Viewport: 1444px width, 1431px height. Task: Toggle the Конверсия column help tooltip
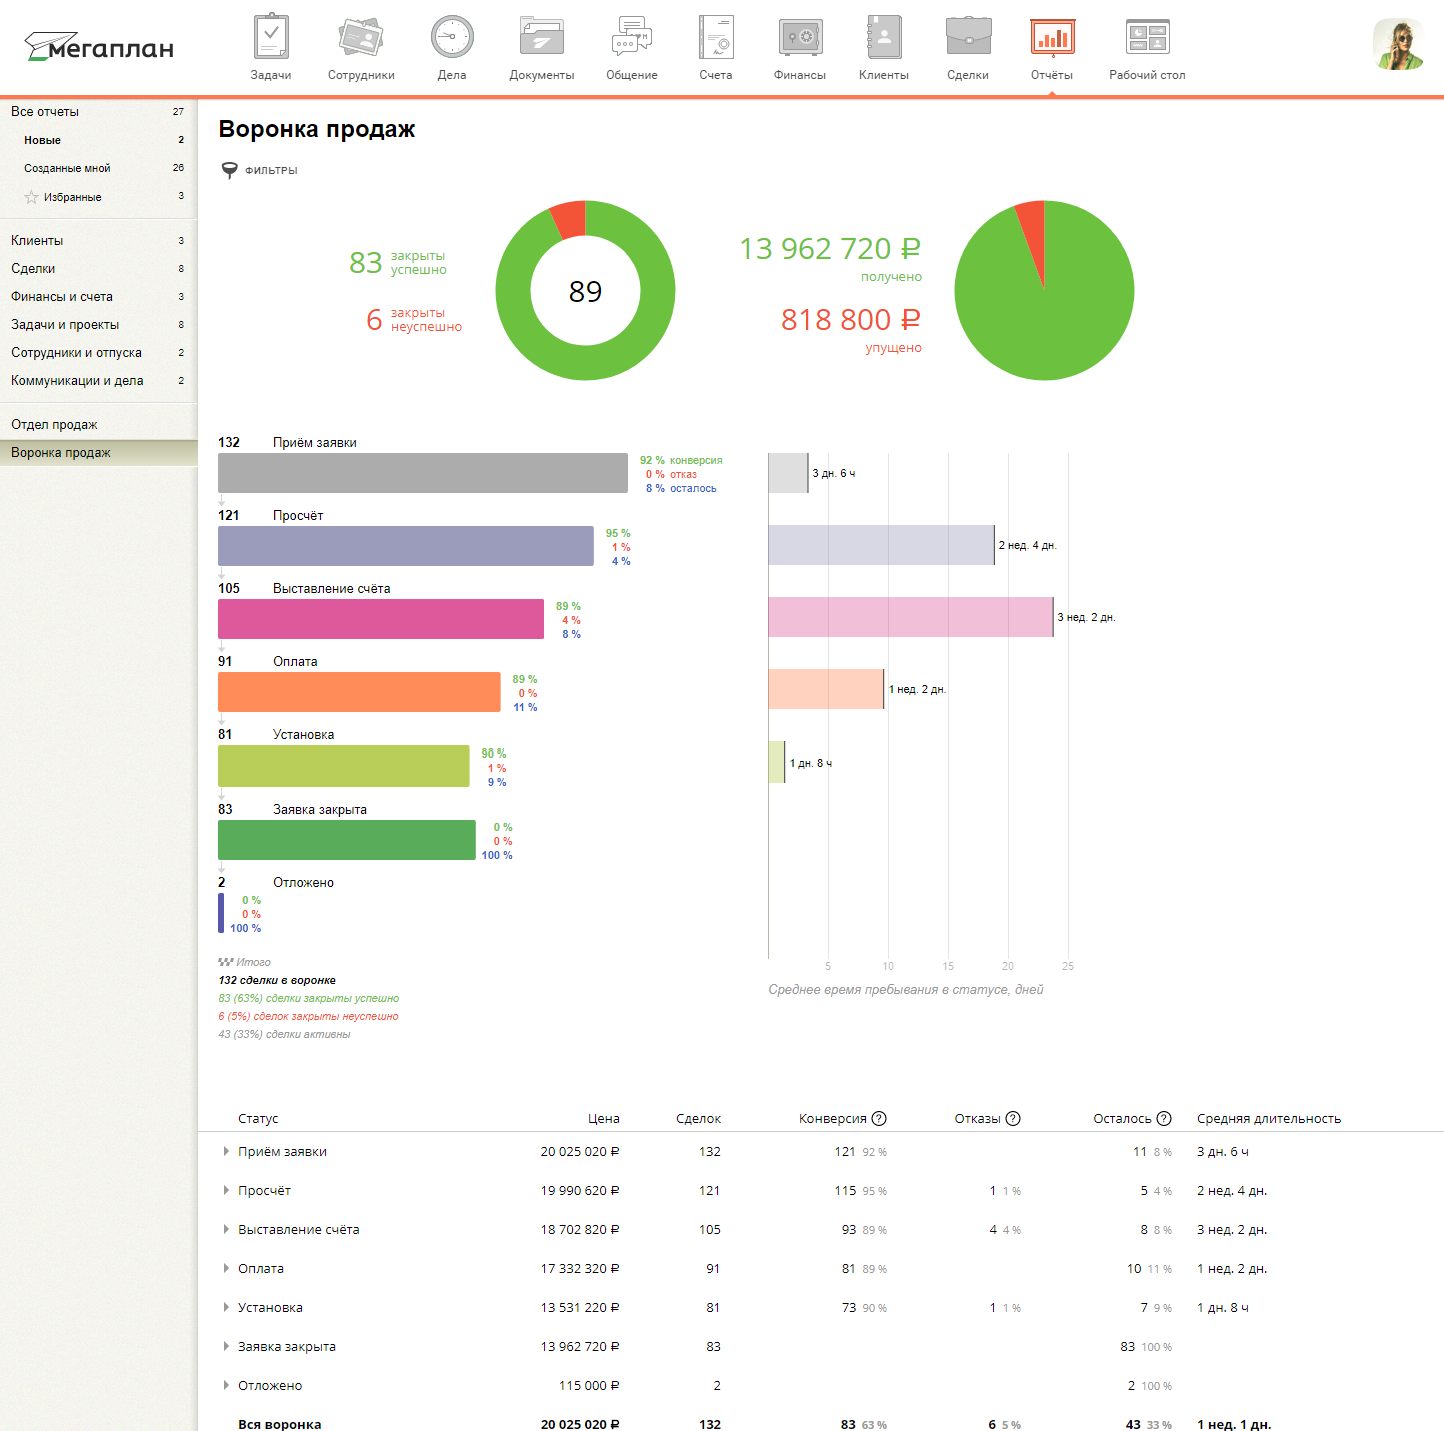(879, 1118)
